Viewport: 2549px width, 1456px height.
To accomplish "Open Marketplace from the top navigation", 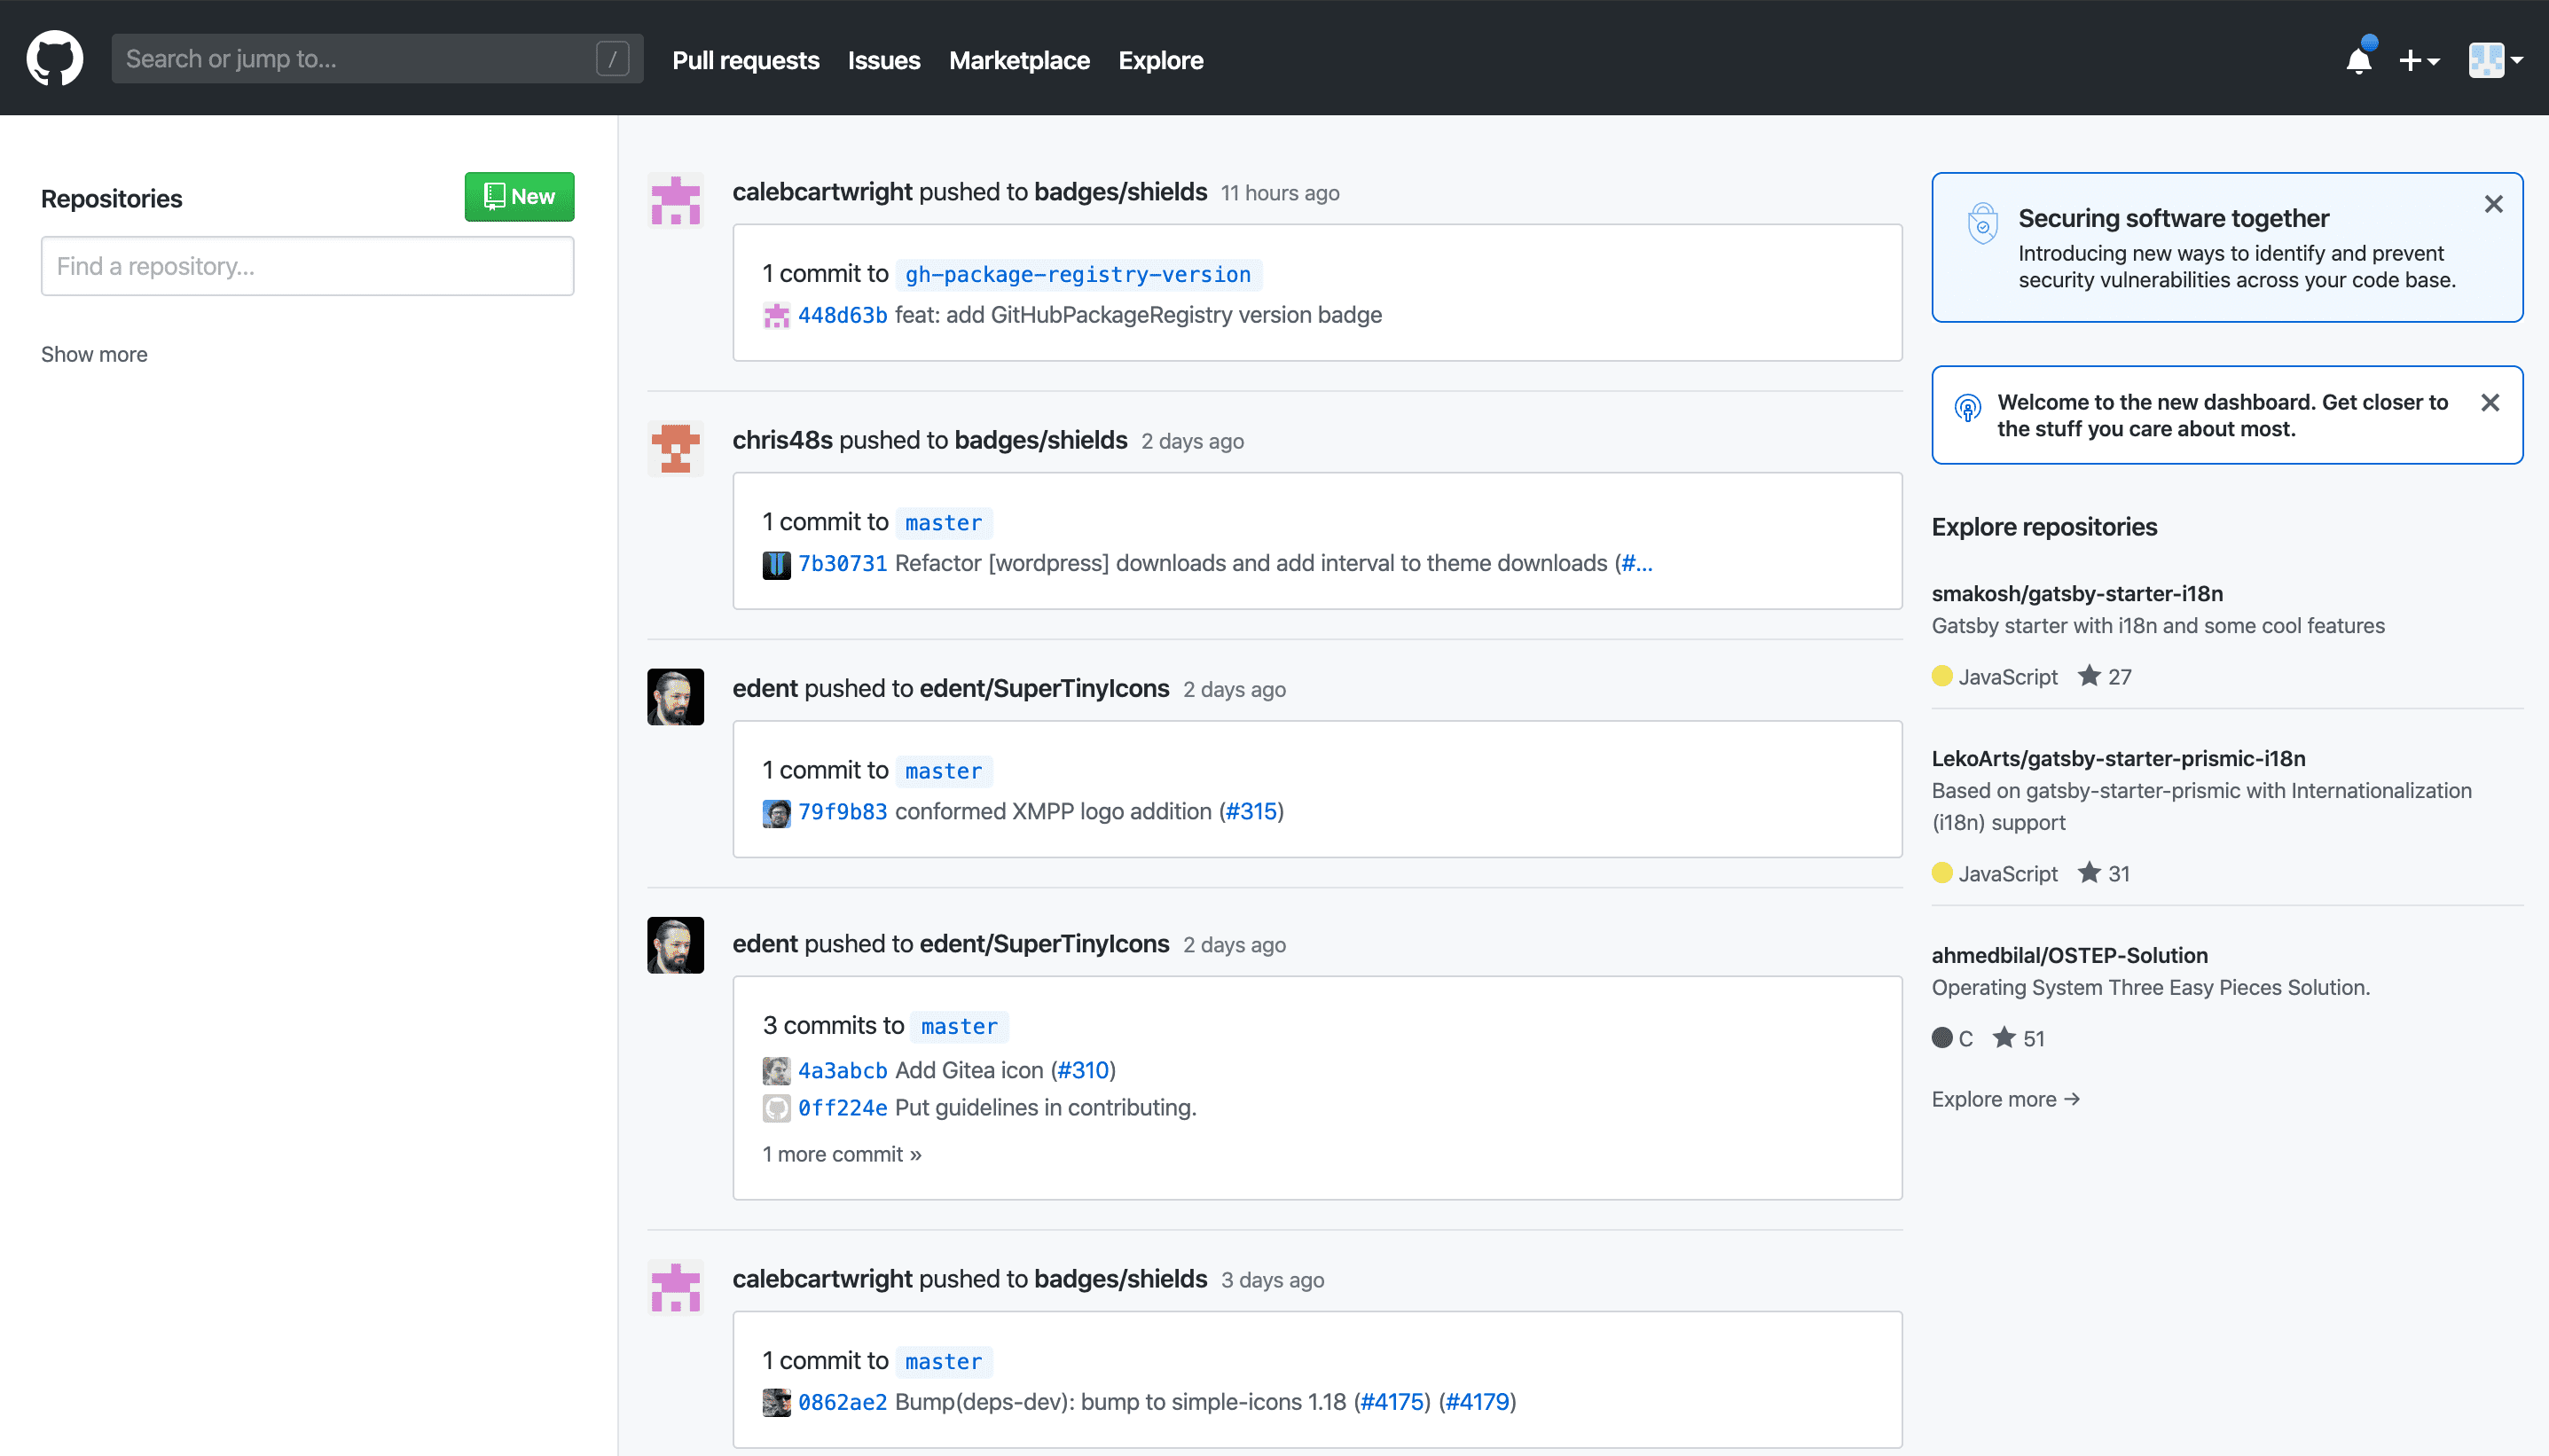I will point(1018,60).
